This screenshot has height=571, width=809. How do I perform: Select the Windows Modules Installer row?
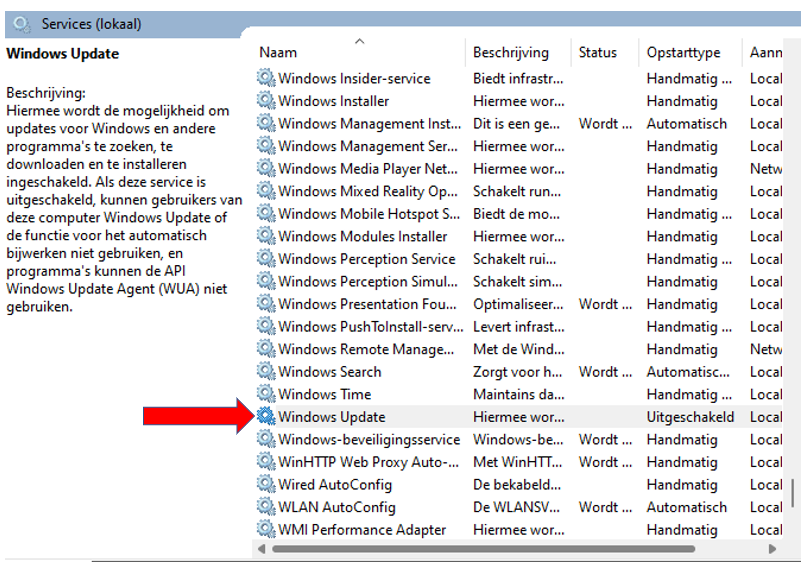(x=520, y=236)
